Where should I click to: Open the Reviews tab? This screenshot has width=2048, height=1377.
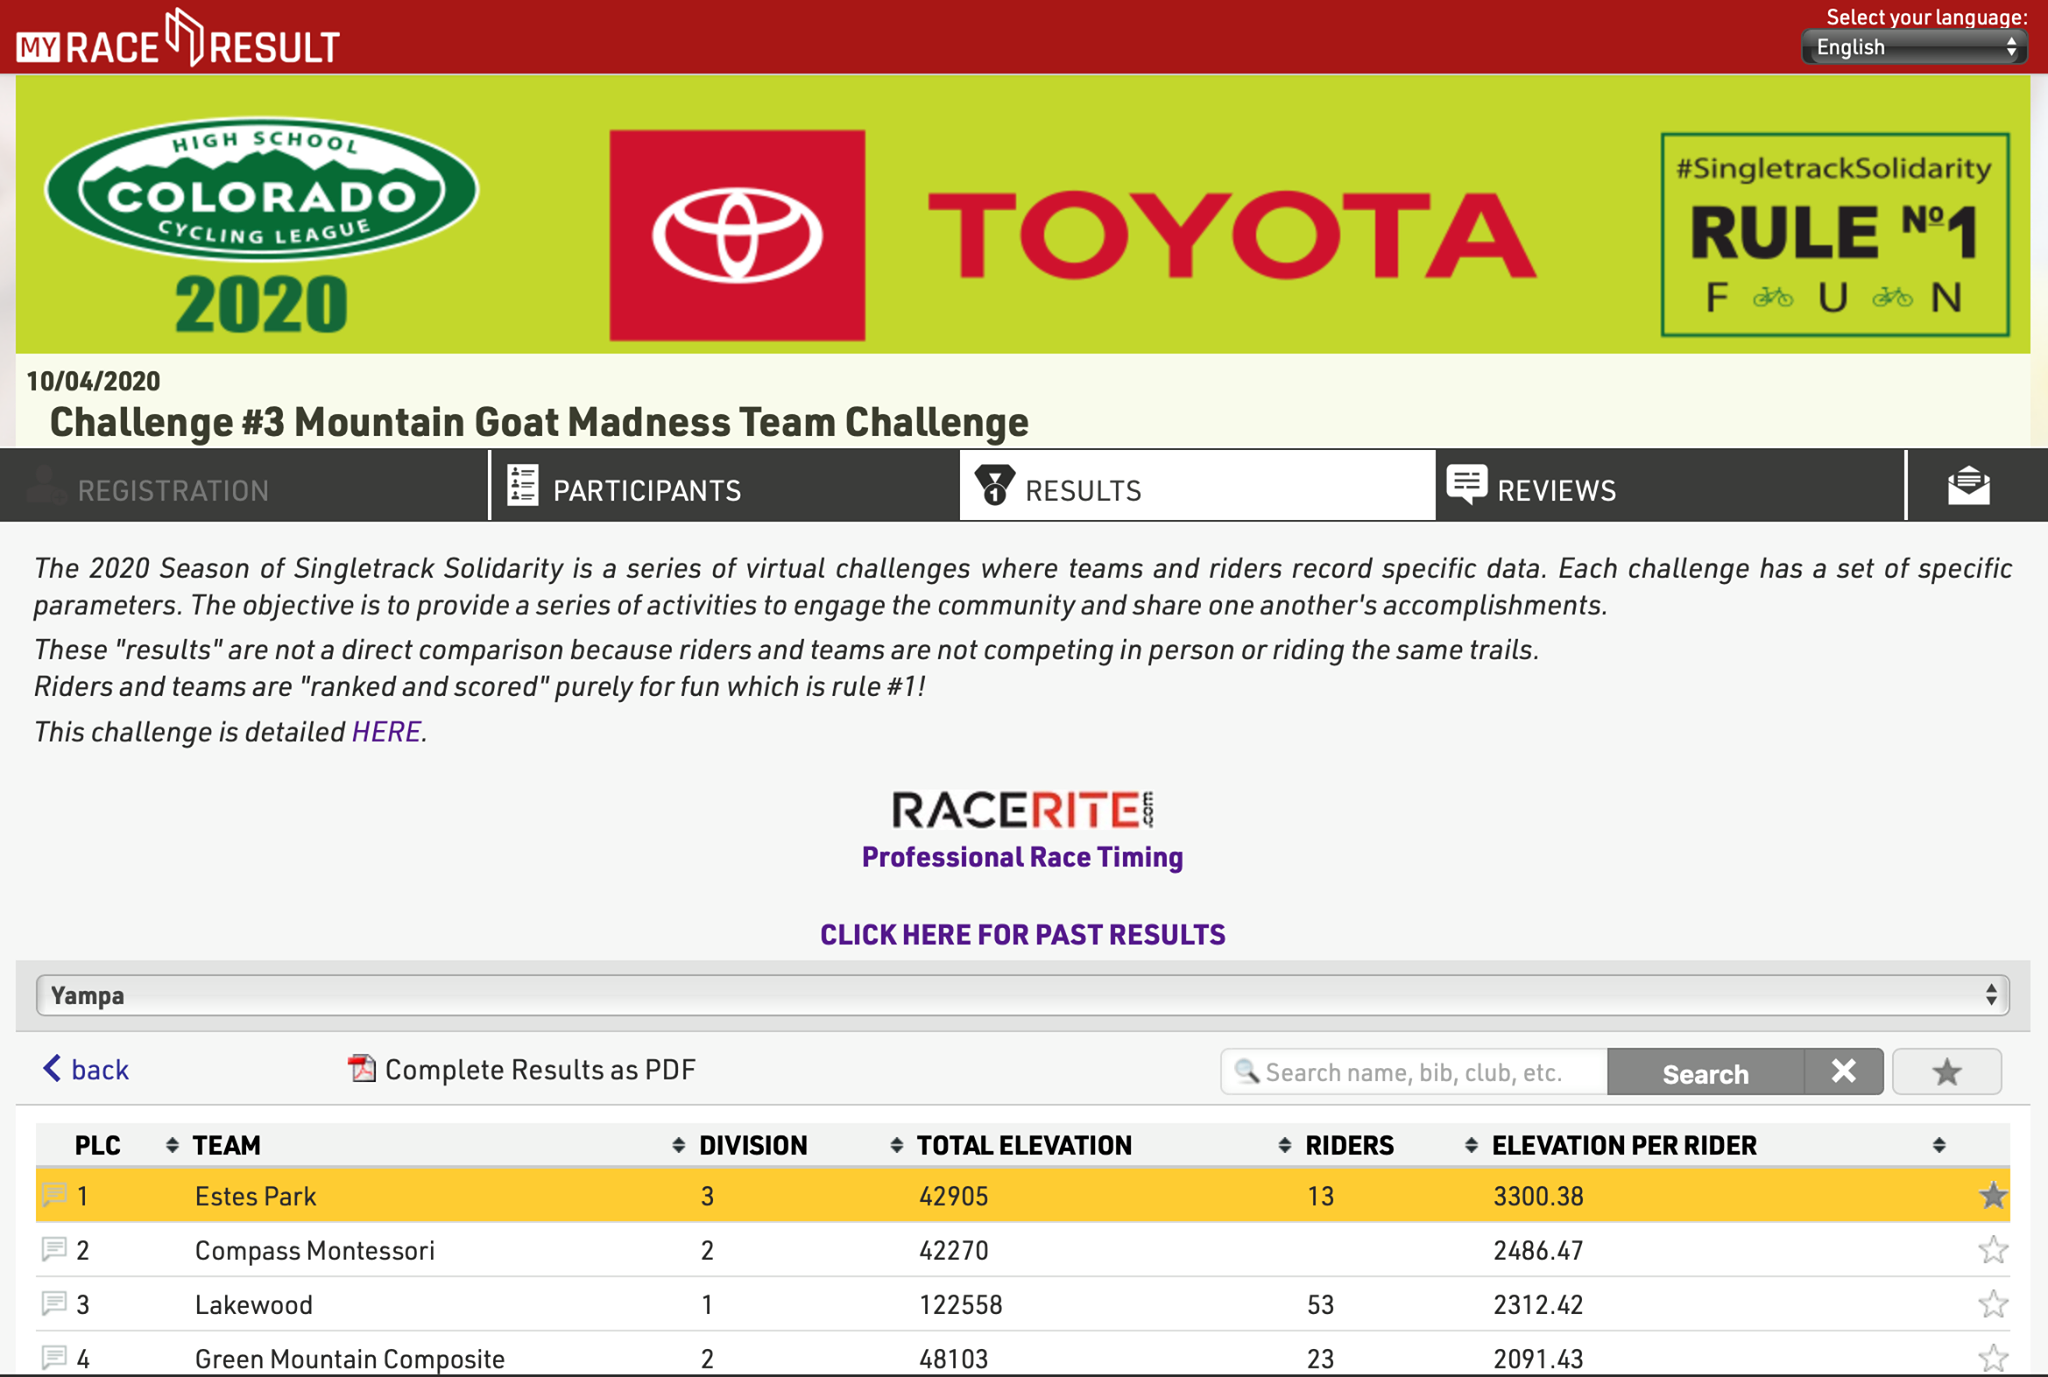(x=1670, y=485)
